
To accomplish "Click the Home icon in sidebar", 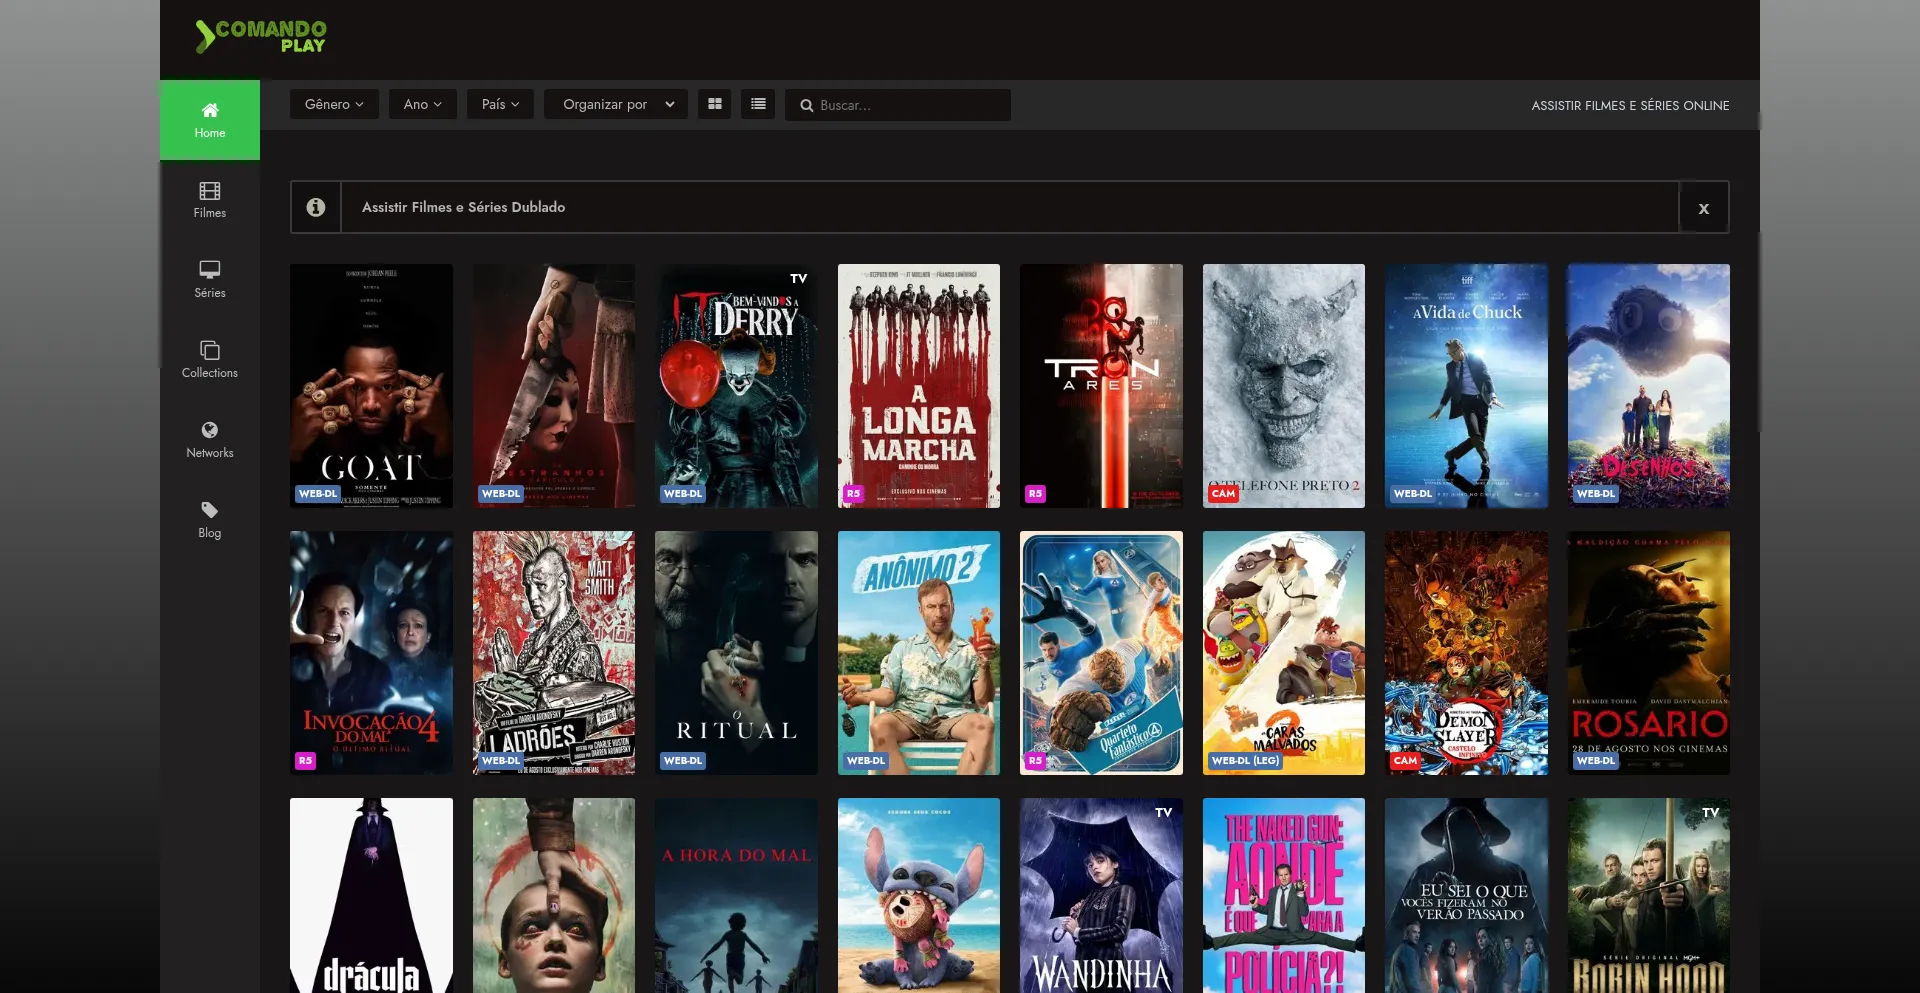I will click(209, 110).
